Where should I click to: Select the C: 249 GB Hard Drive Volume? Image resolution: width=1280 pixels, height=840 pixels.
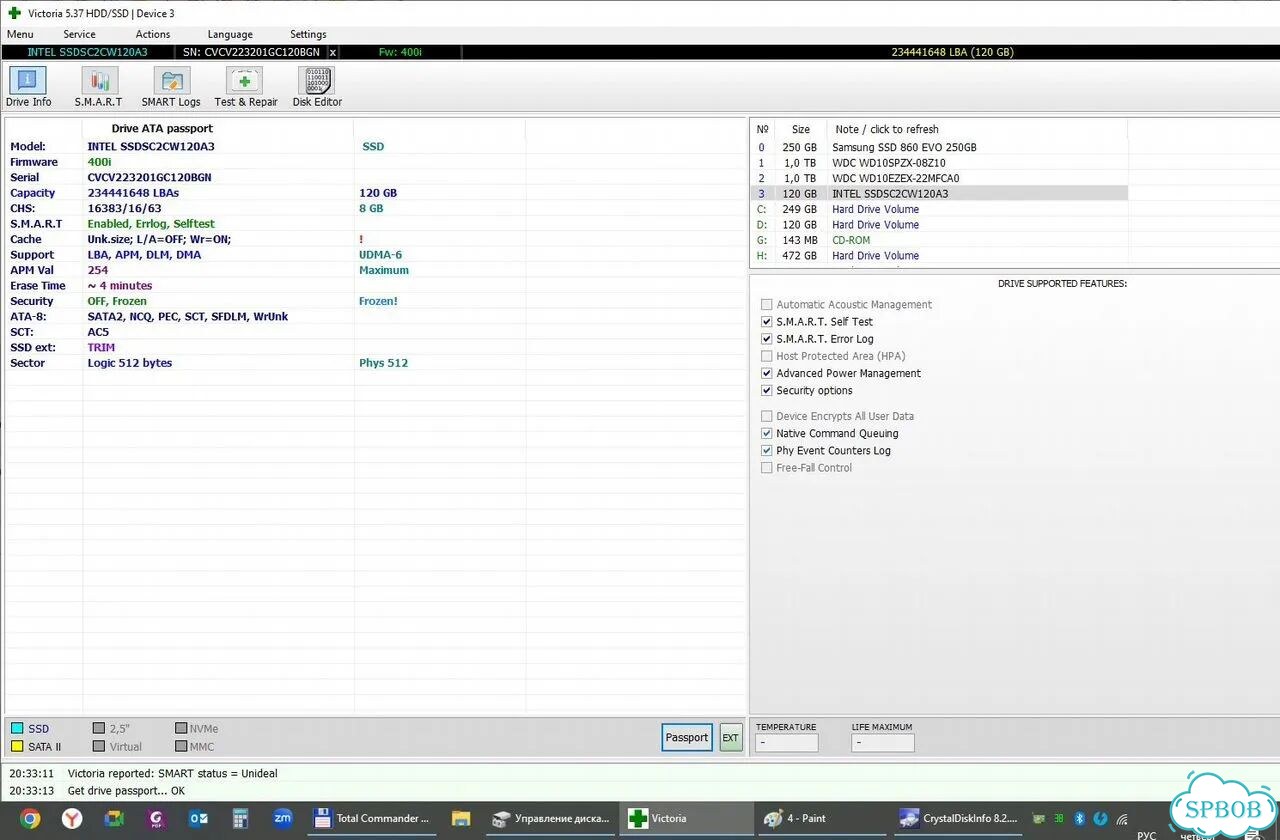tap(939, 209)
